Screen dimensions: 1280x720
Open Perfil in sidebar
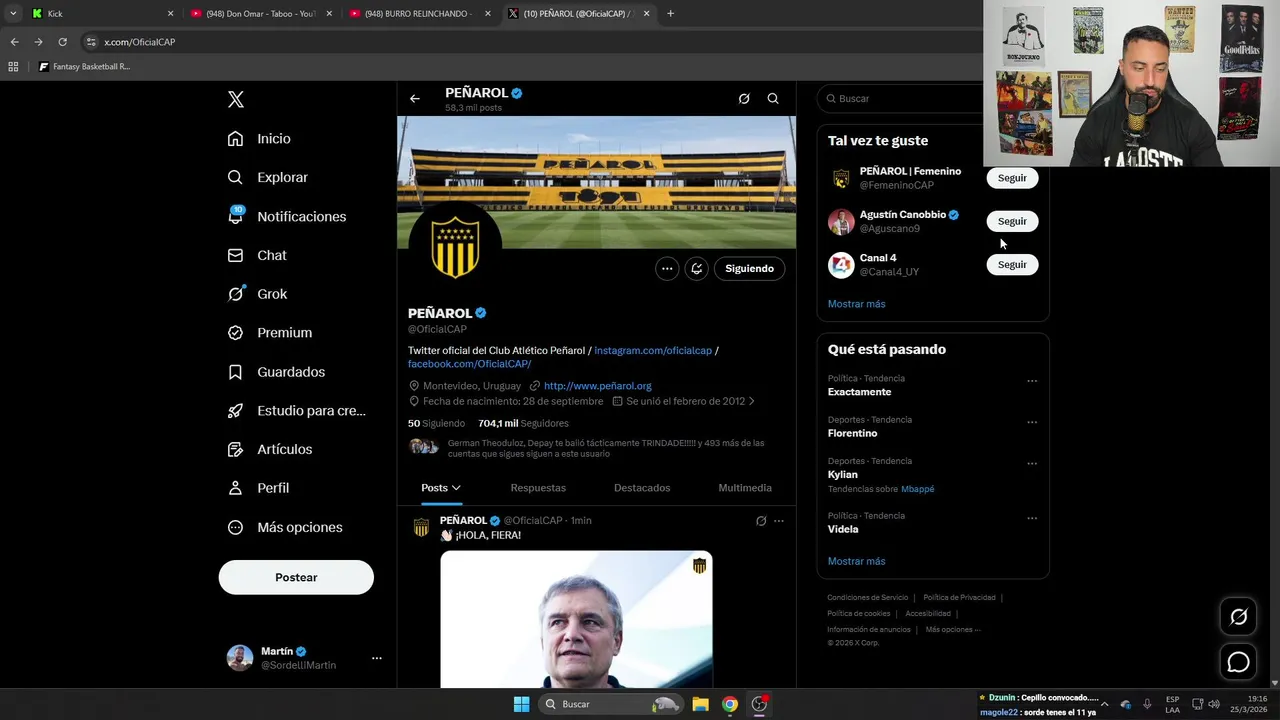(258, 488)
